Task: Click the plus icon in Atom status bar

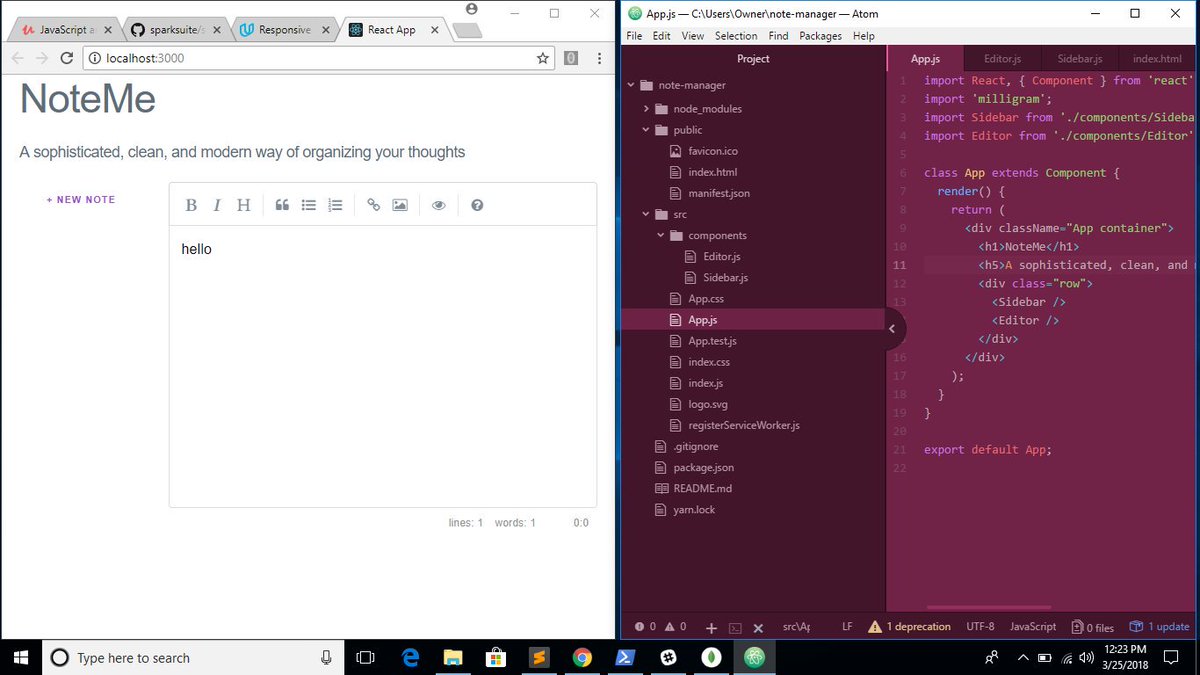Action: pos(711,627)
